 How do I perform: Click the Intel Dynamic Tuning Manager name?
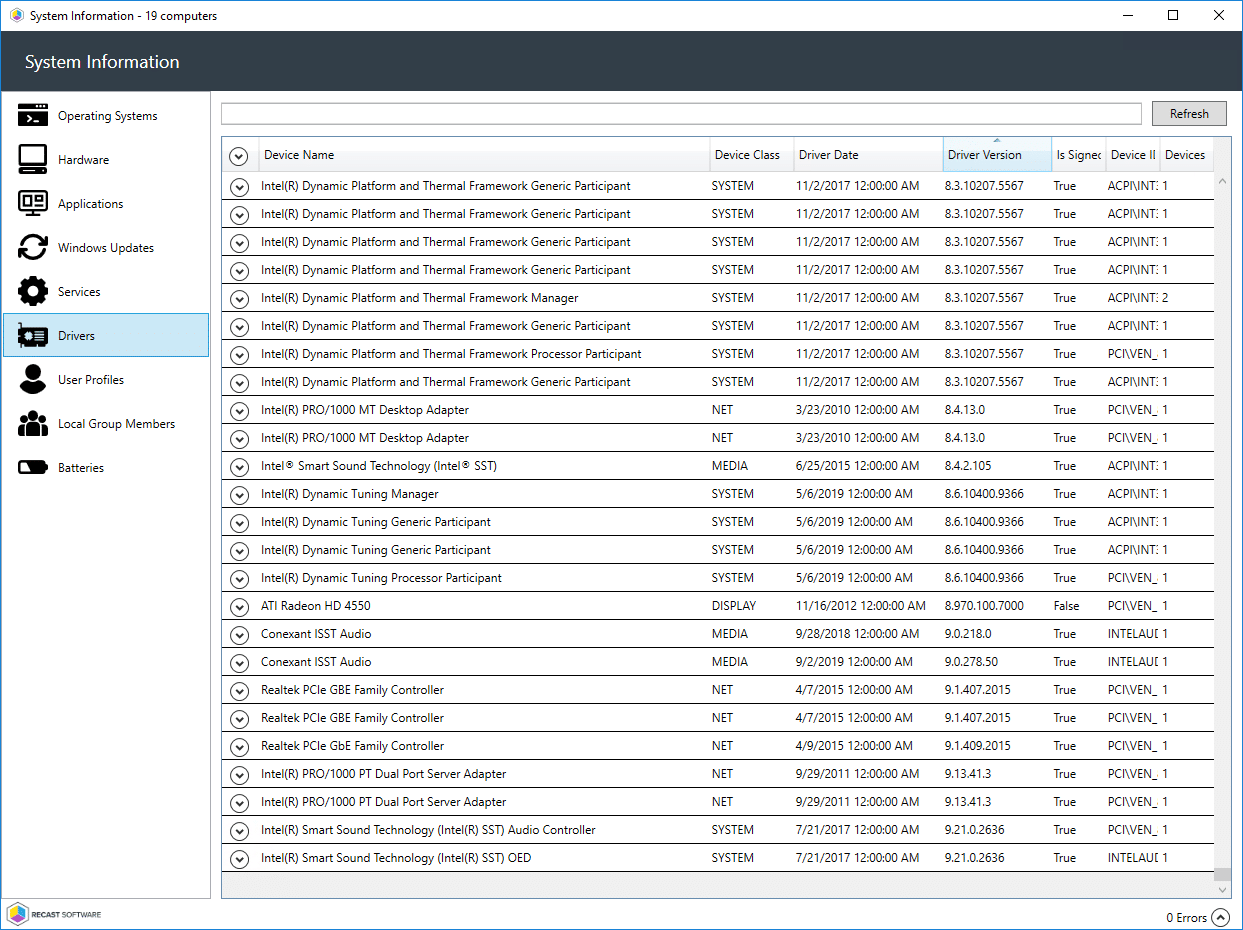click(x=350, y=494)
